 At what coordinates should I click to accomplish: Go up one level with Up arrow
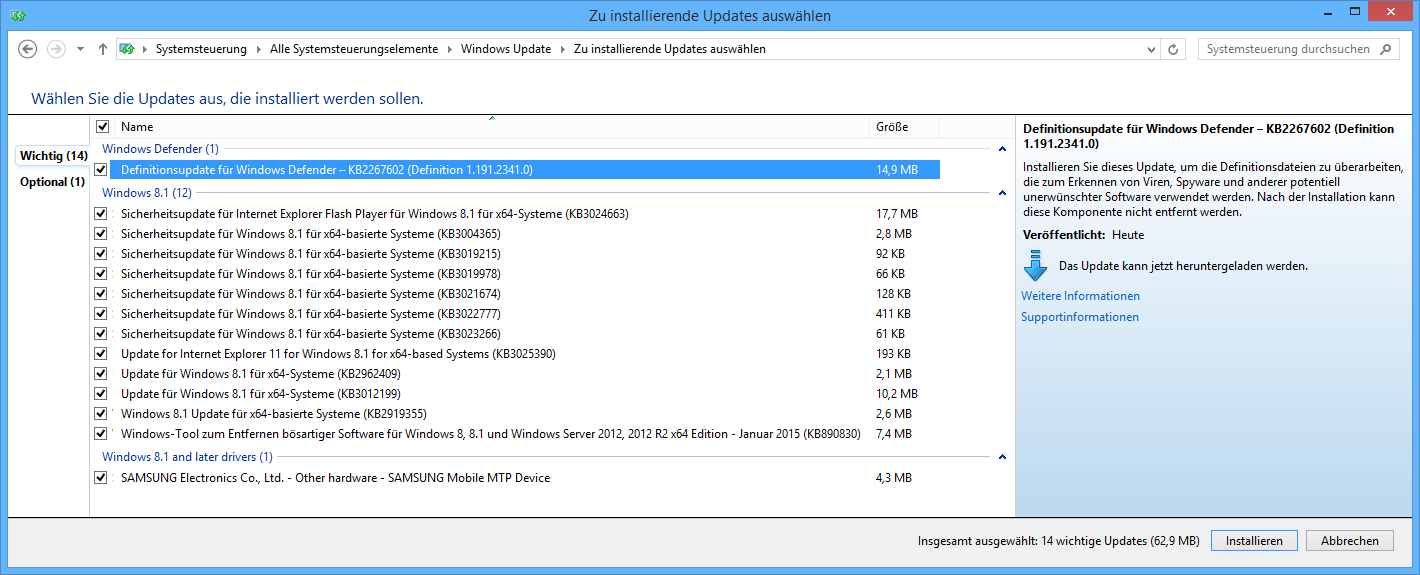pyautogui.click(x=102, y=49)
